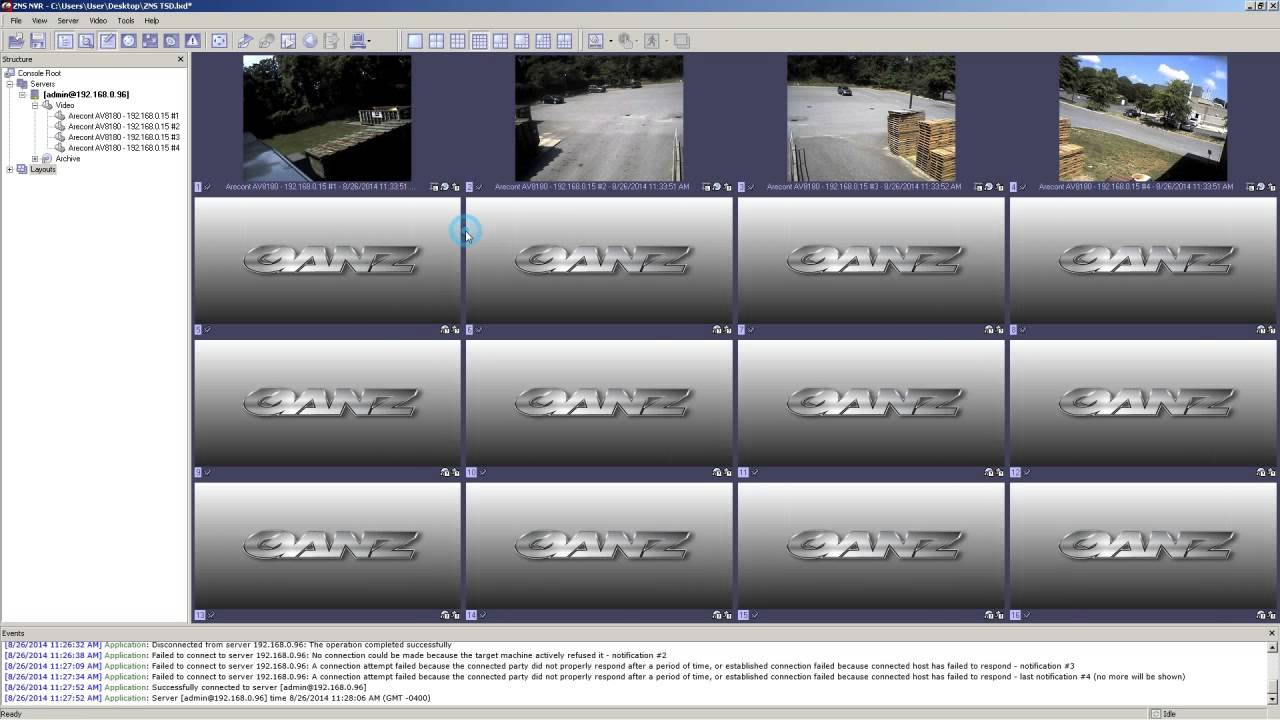1280x720 pixels.
Task: Click lock icon on pane 4 bar
Action: click(x=1272, y=187)
